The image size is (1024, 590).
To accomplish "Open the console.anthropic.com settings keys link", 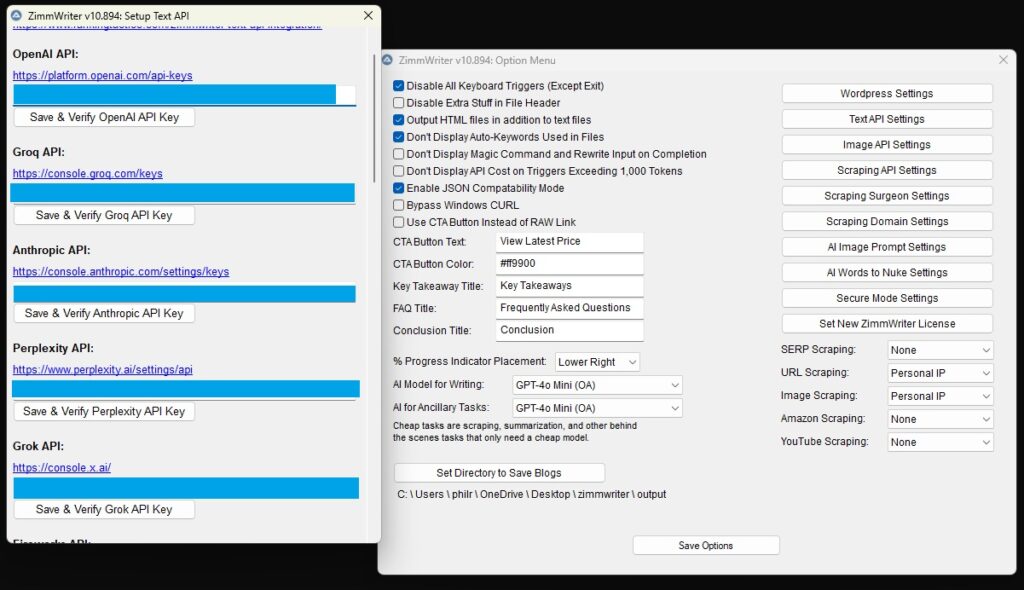I will coord(121,271).
